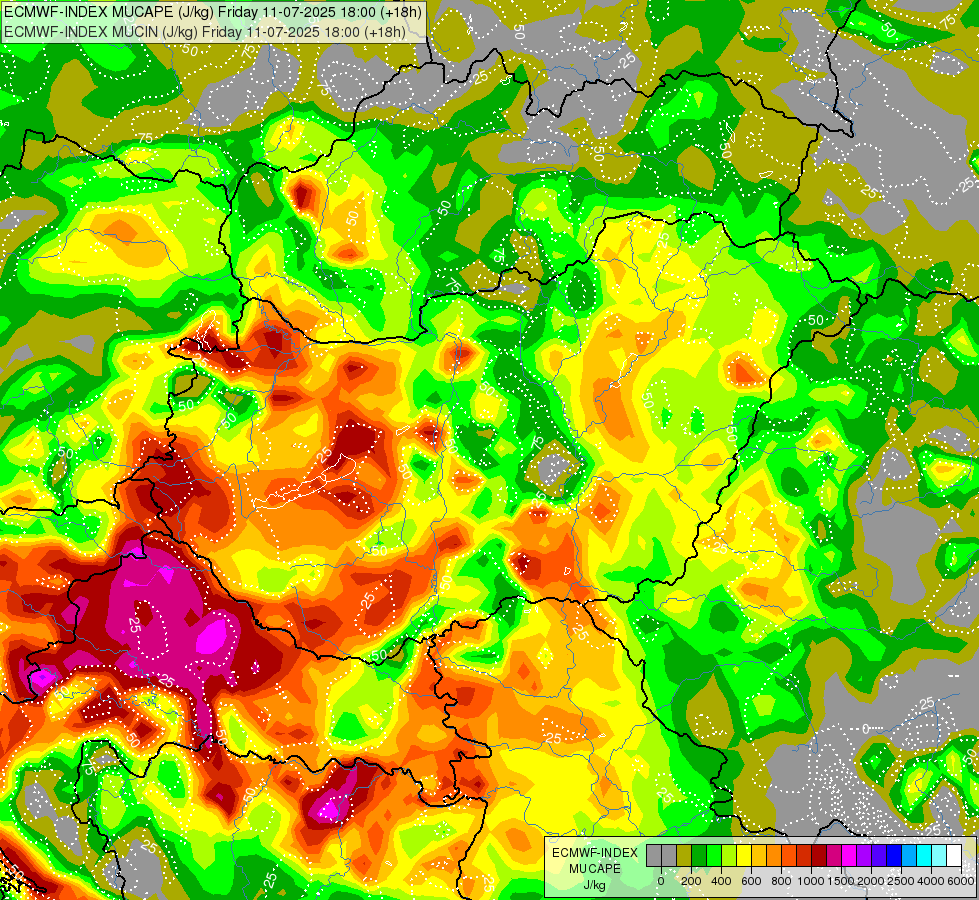Click the pale cyan swatch right of 4000
The height and width of the screenshot is (900, 979).
coord(939,856)
